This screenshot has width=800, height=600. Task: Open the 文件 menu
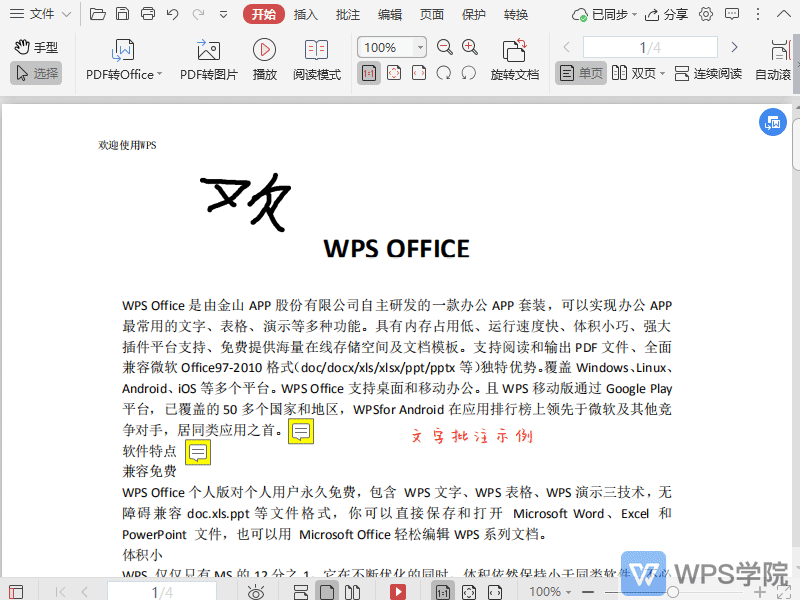coord(32,14)
